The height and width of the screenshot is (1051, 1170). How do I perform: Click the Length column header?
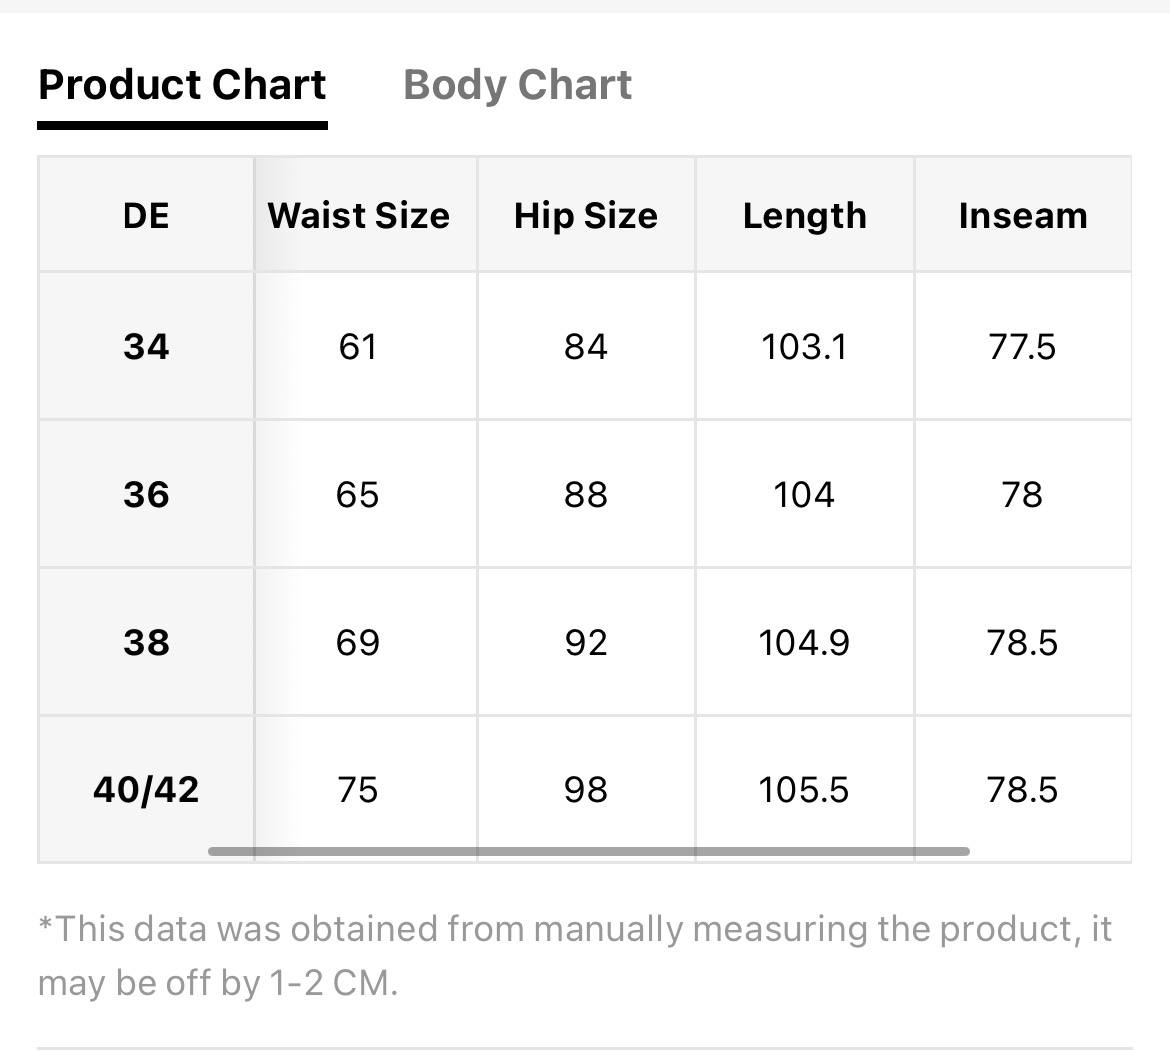coord(804,215)
